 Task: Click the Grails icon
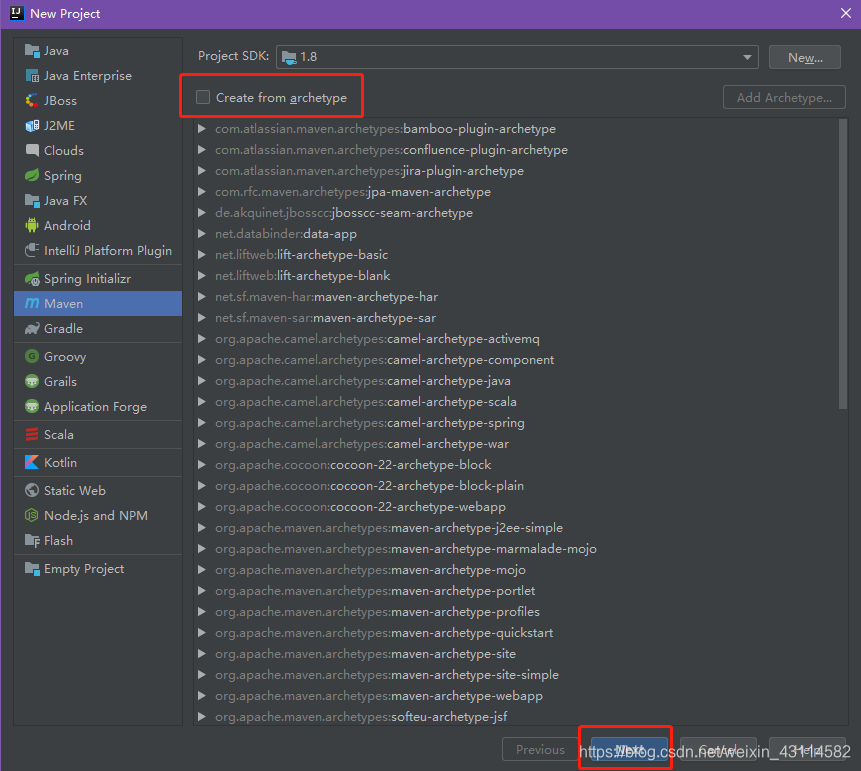click(32, 381)
